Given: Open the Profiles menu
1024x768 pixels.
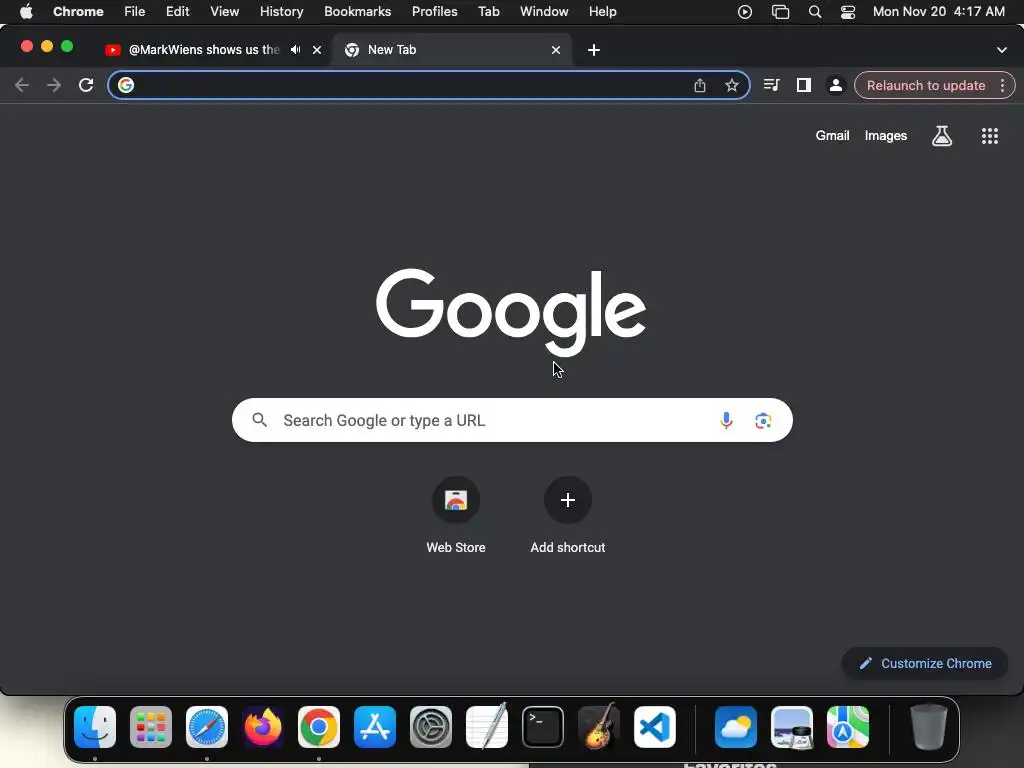Looking at the screenshot, I should point(434,12).
